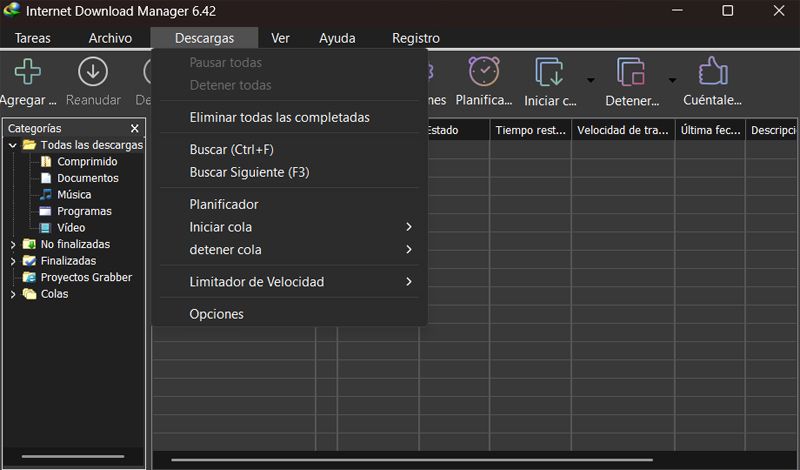Screen dimensions: 800x470
Task: Expand the Finalizadas tree node
Action: point(13,261)
